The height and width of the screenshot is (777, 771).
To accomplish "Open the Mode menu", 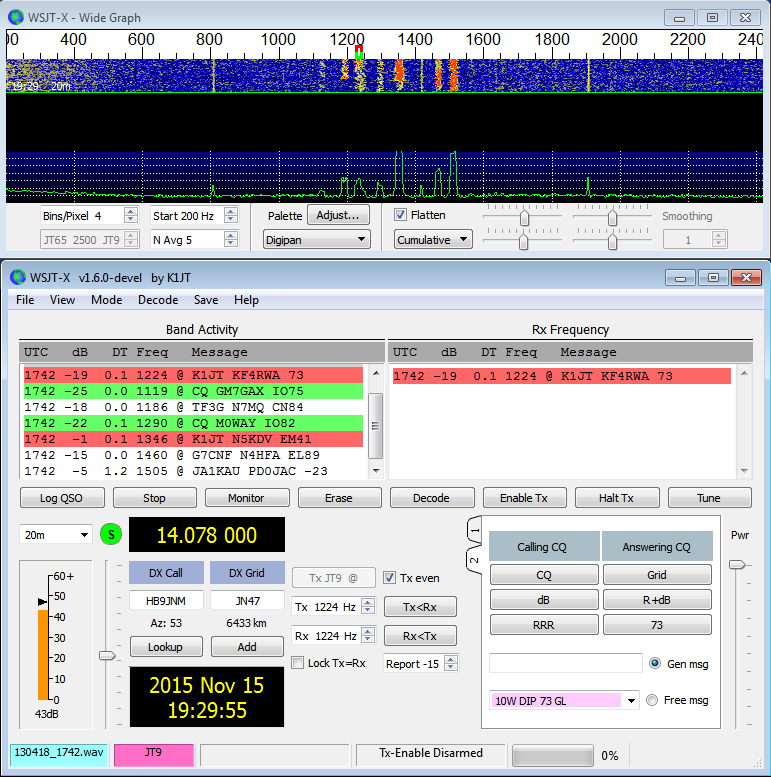I will click(106, 300).
